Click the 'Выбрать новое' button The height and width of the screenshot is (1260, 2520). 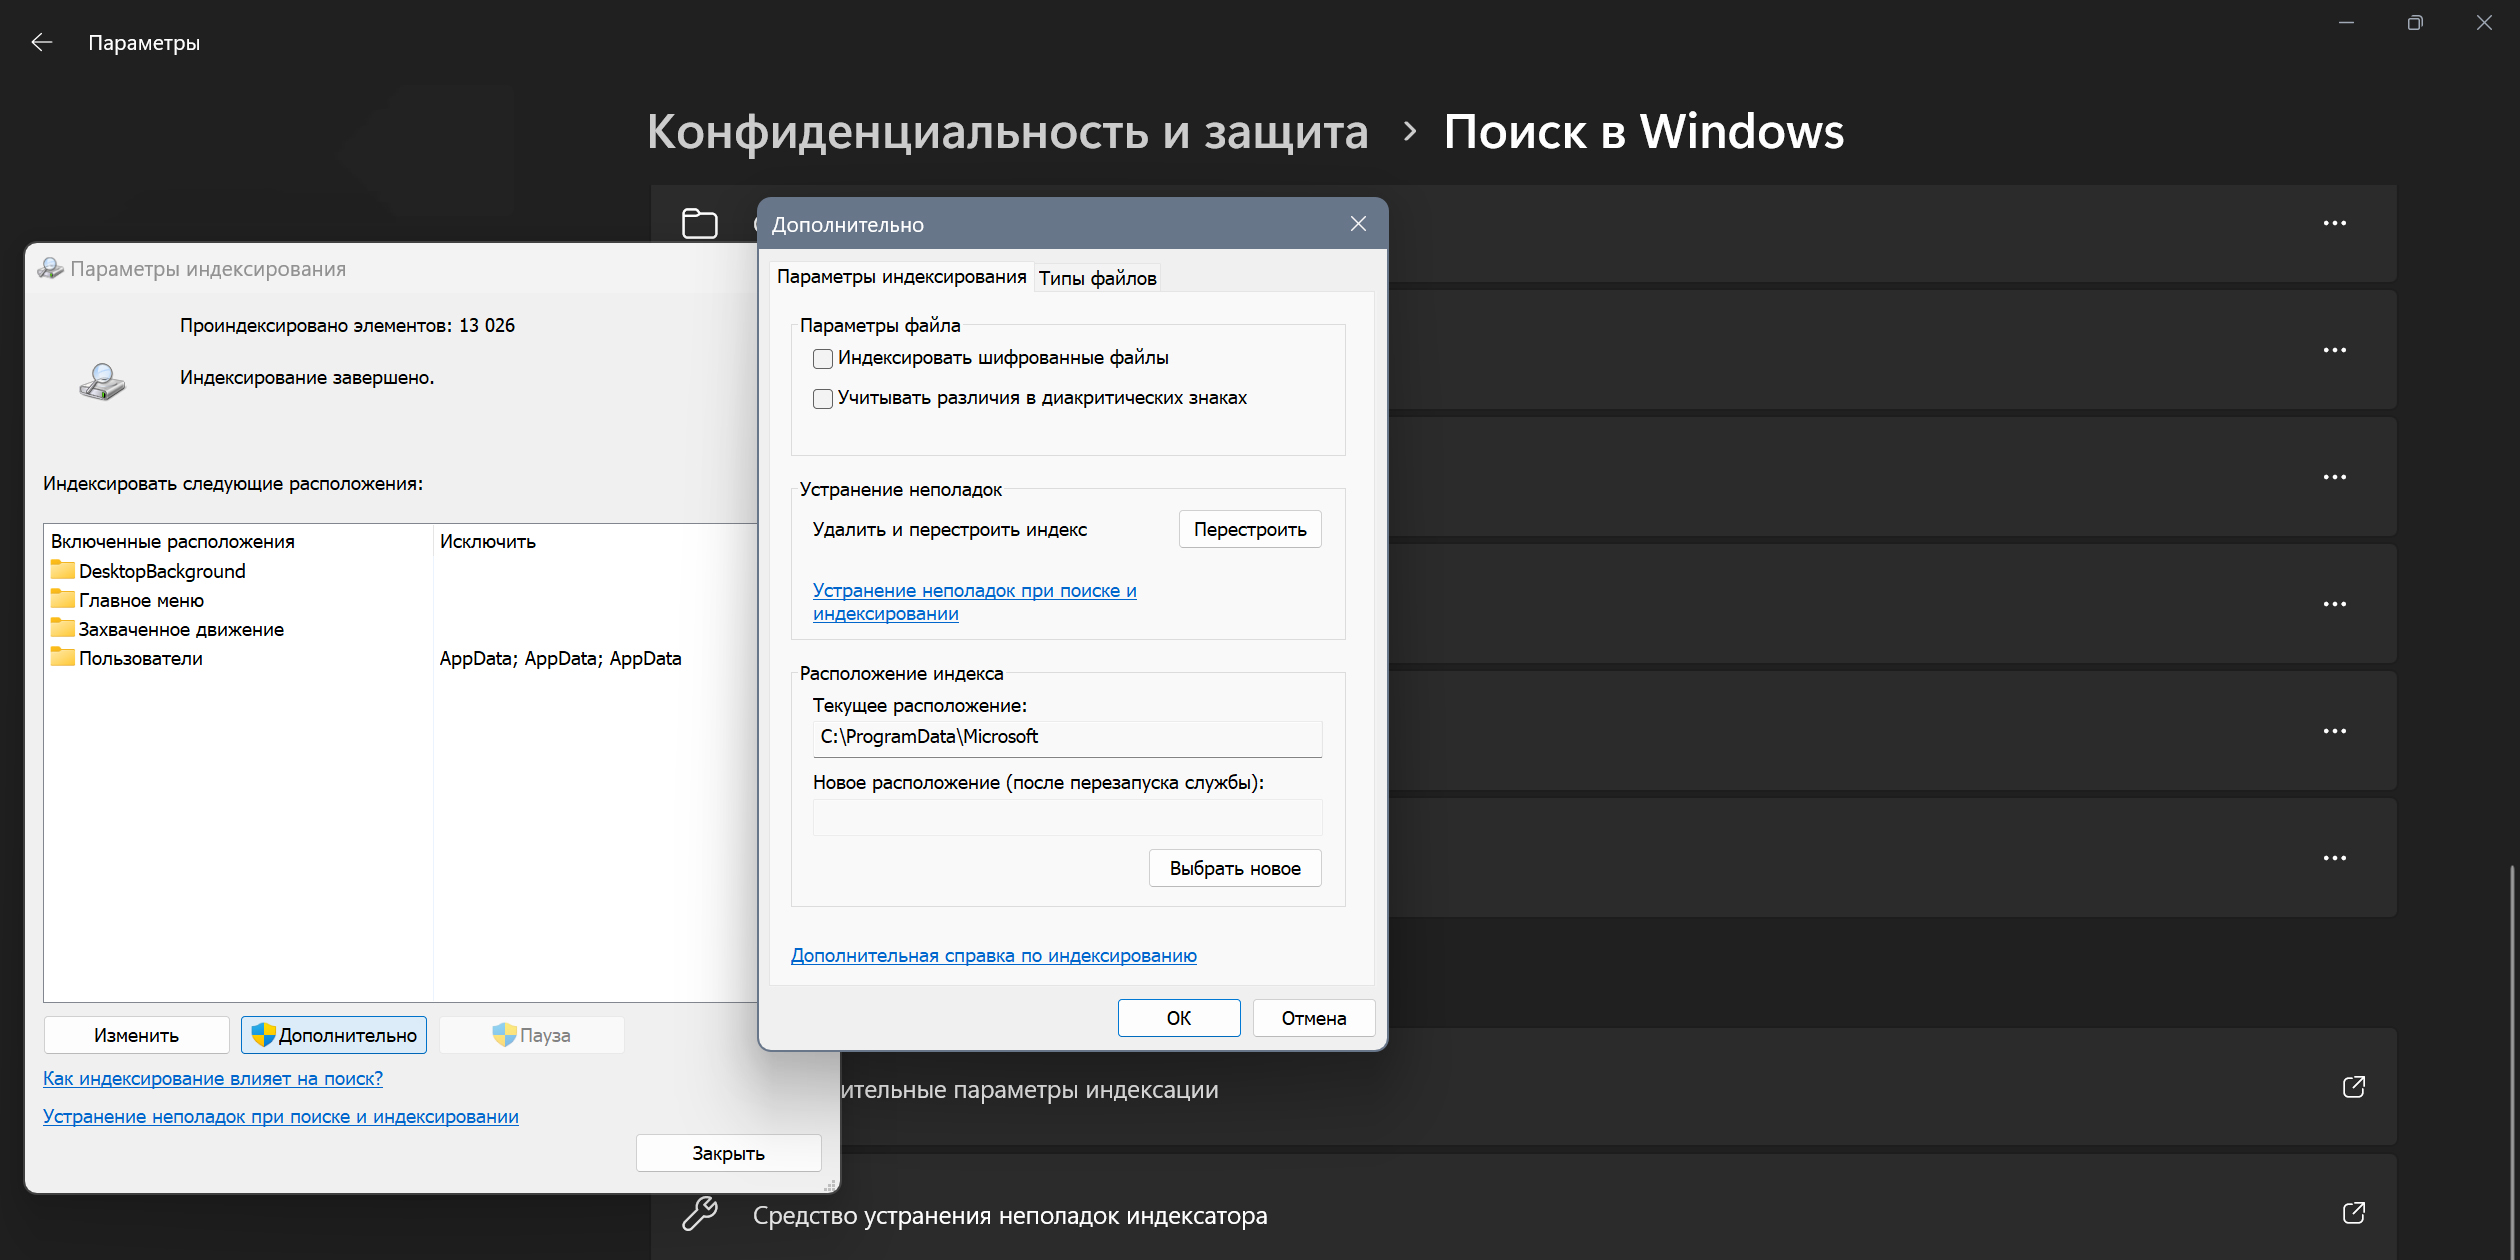pos(1235,868)
